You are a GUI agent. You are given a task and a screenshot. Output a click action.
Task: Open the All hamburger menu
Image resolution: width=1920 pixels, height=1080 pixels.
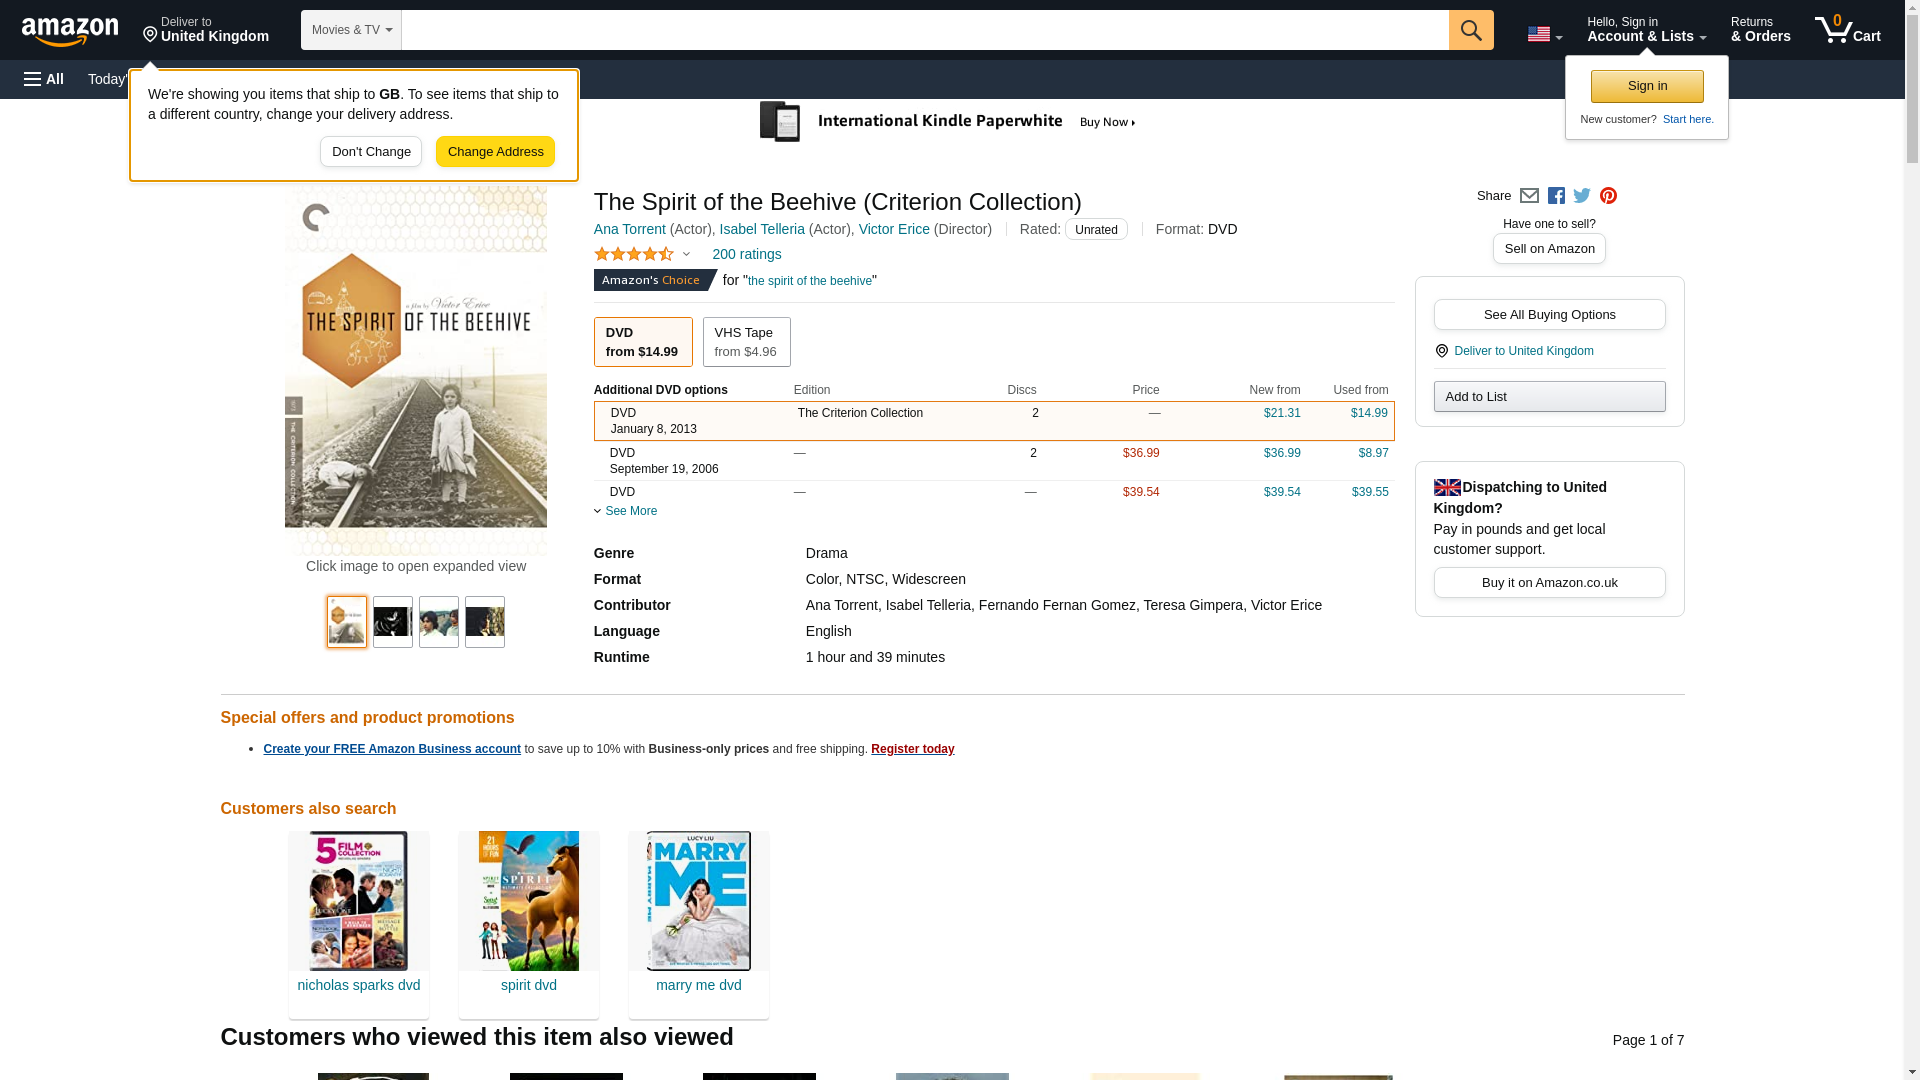coord(44,79)
